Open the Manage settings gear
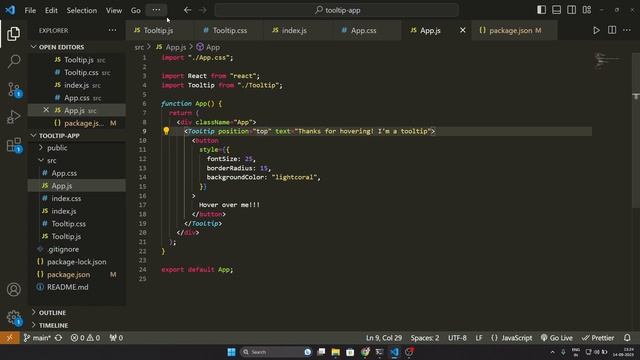640x360 pixels. coord(13,318)
